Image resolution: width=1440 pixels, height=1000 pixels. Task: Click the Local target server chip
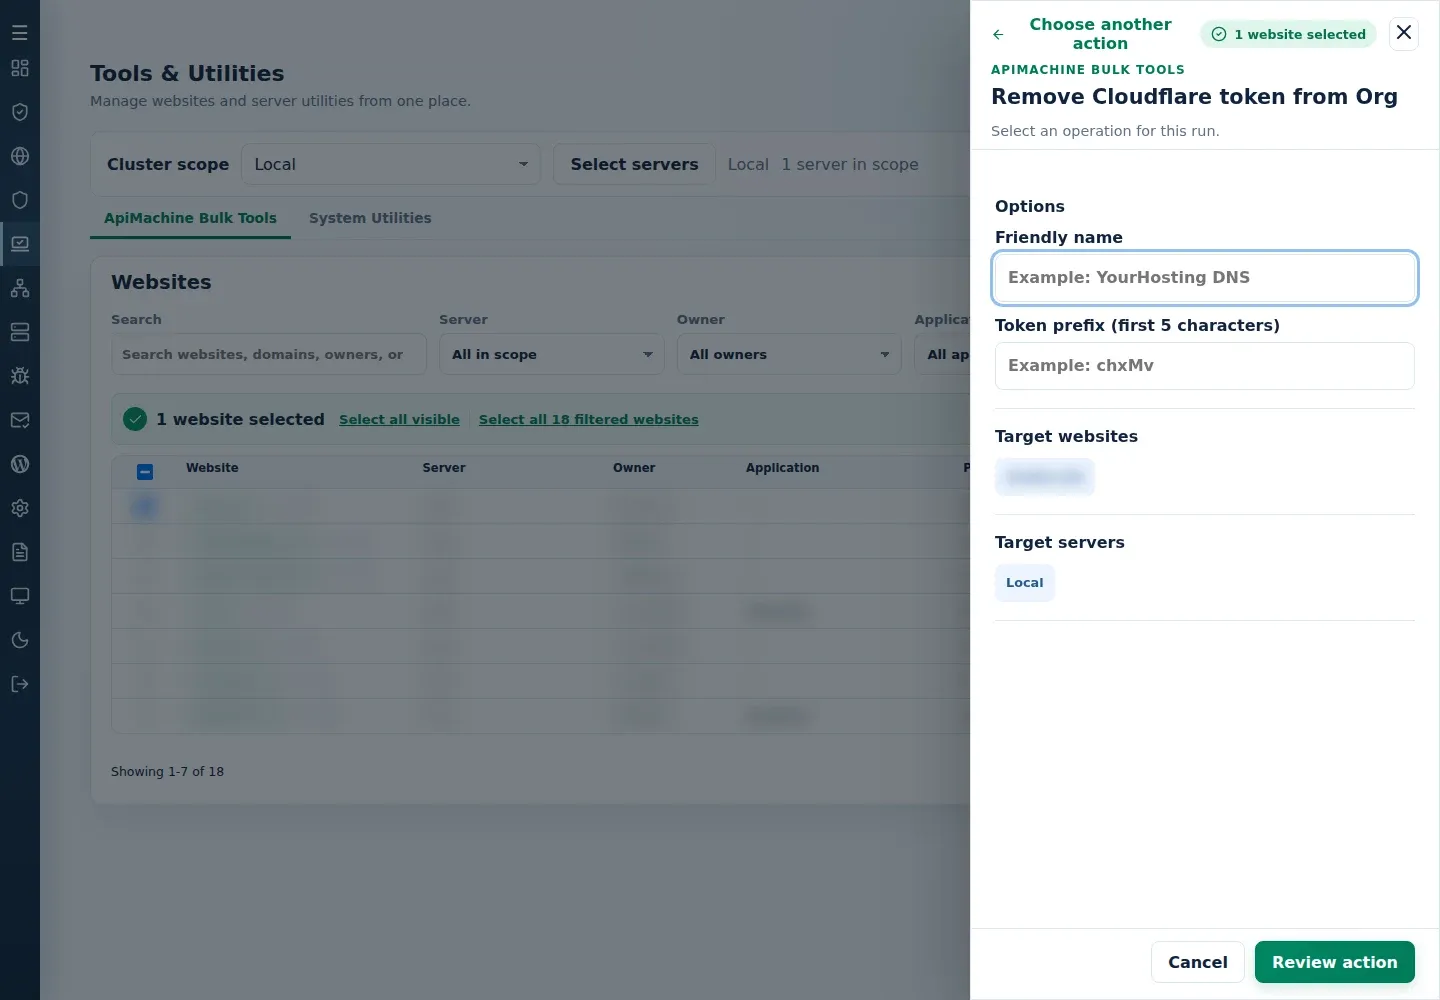[x=1024, y=583]
